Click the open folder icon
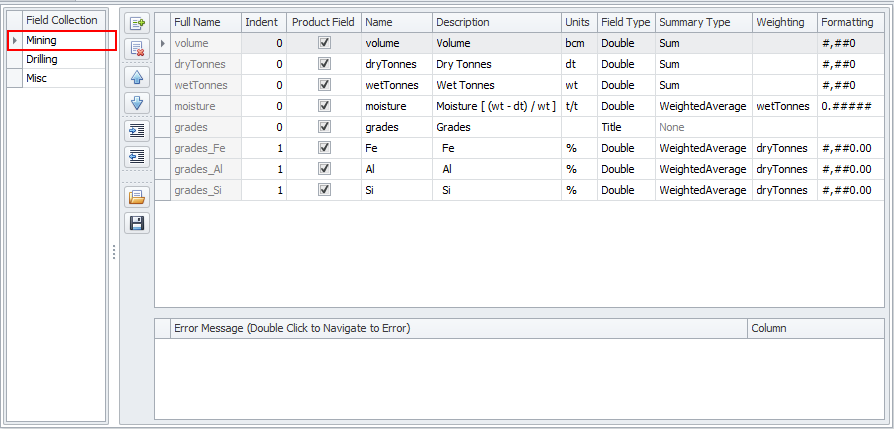This screenshot has width=894, height=429. coord(137,197)
